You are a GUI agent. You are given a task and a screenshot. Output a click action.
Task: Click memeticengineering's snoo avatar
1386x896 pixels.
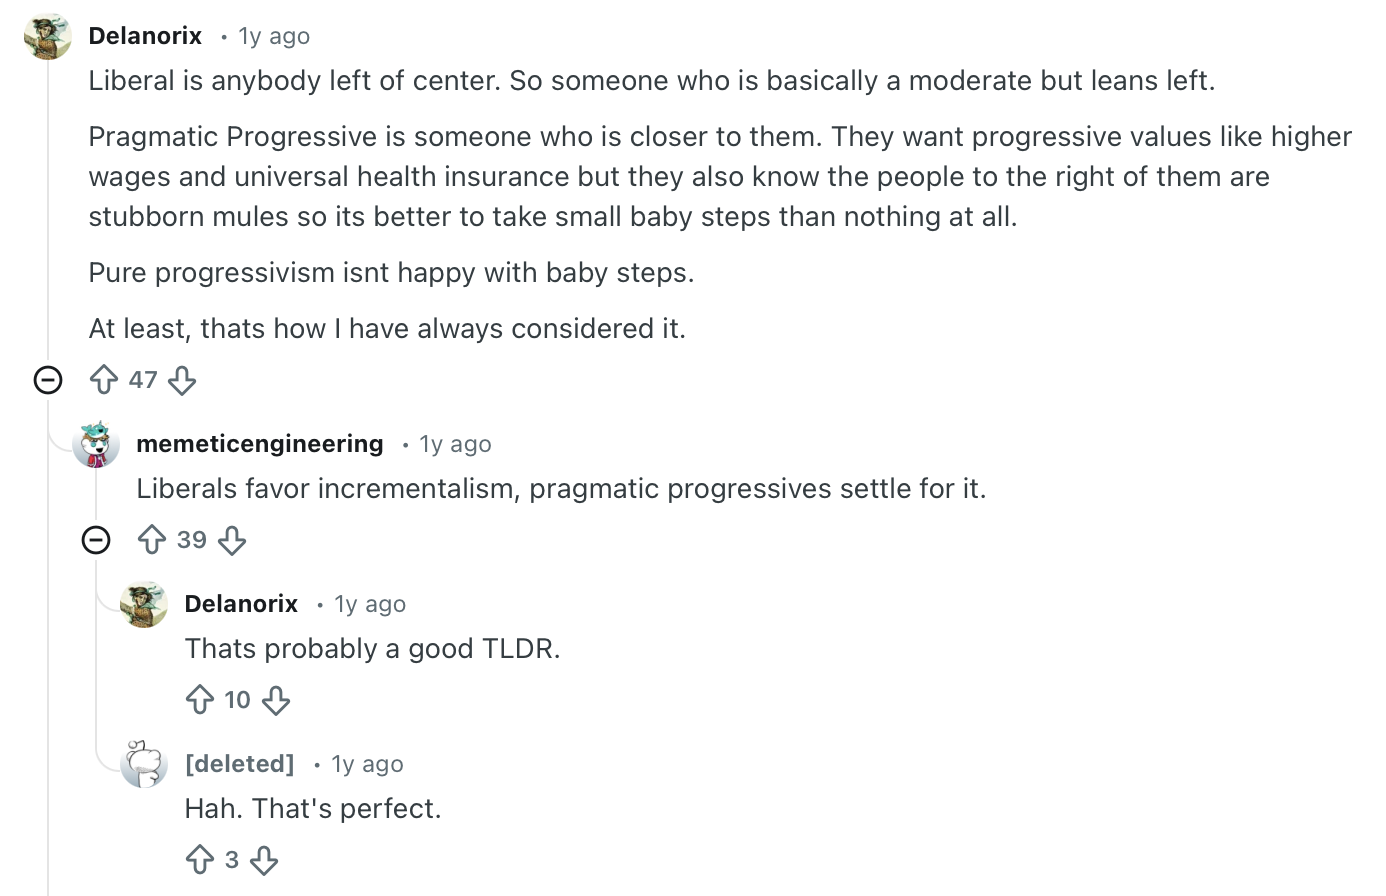96,445
